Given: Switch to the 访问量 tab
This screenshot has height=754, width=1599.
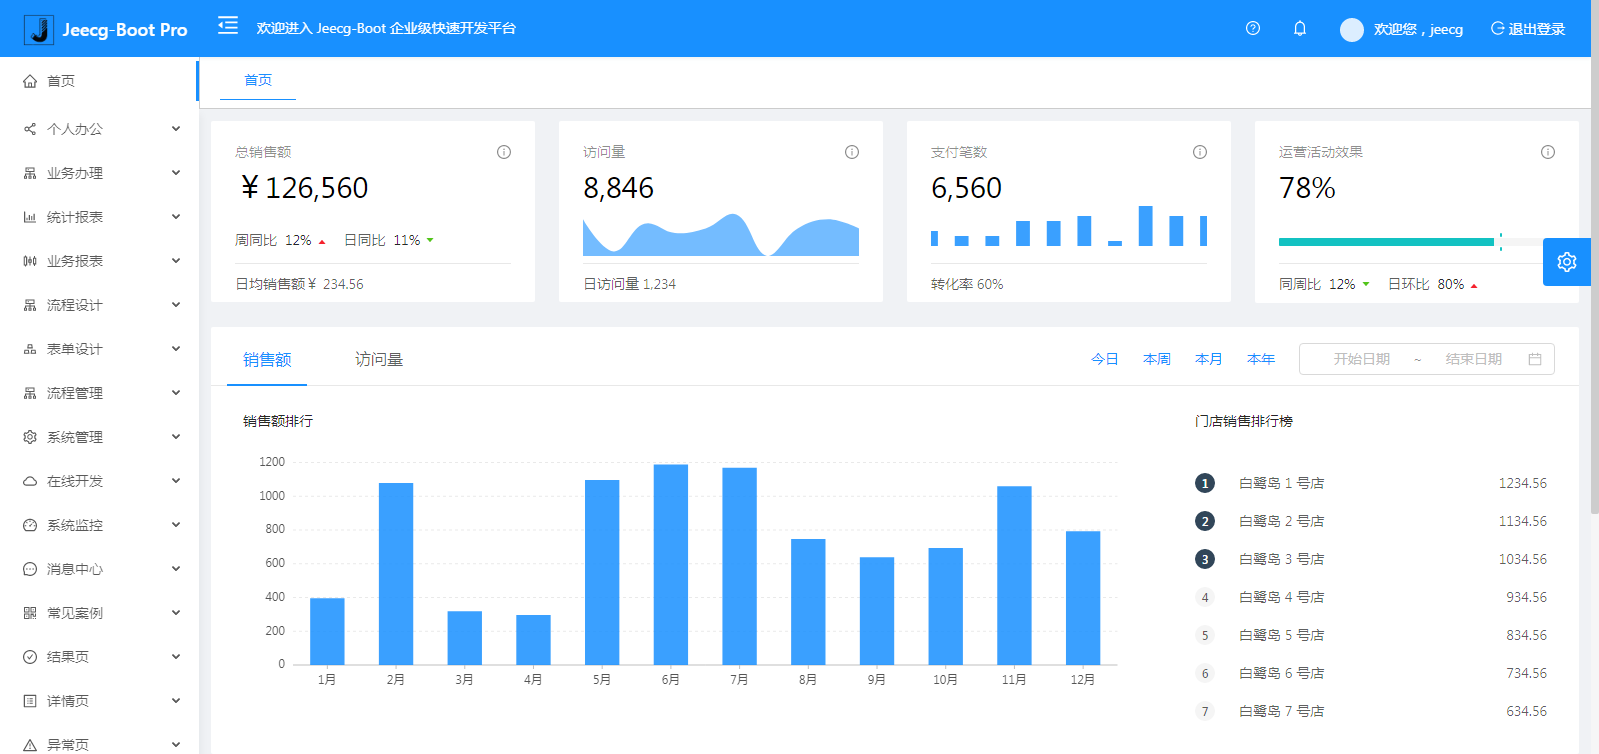Looking at the screenshot, I should click(x=379, y=359).
